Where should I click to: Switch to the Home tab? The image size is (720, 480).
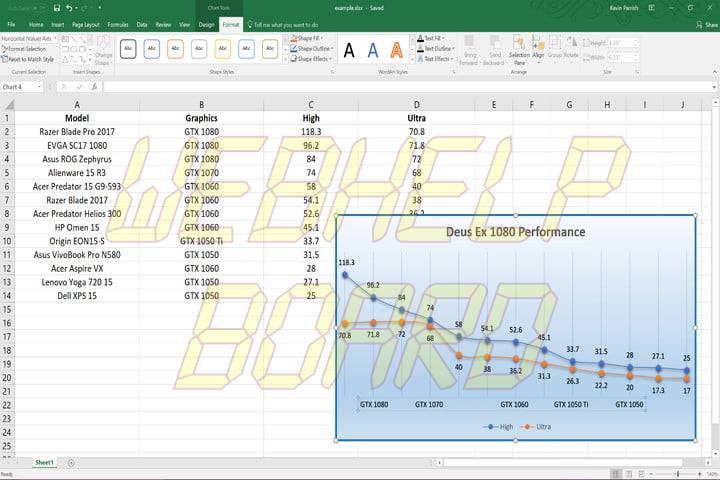click(x=36, y=24)
